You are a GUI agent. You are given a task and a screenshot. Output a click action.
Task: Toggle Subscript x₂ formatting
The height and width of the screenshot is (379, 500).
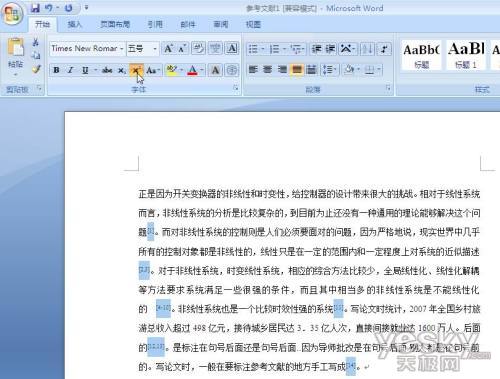pyautogui.click(x=121, y=70)
